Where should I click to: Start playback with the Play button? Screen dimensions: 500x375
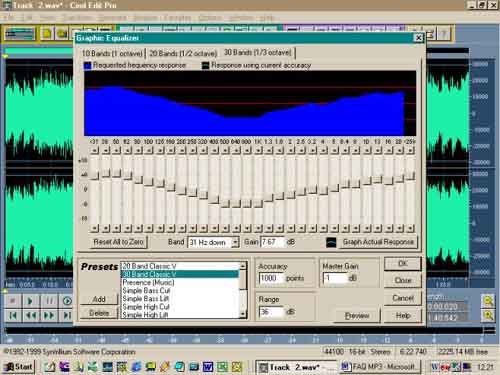(30, 301)
